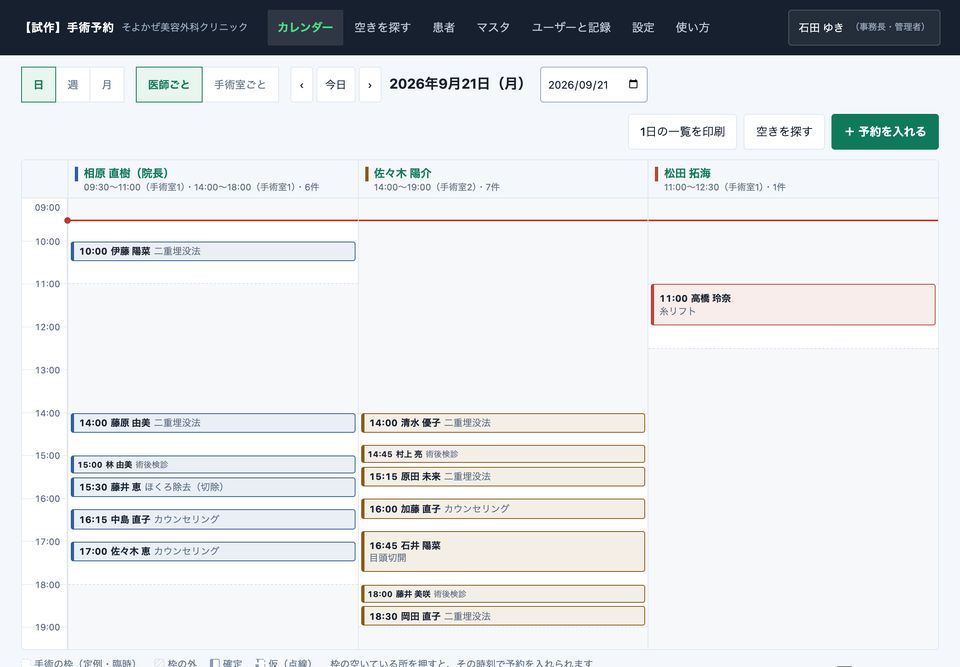This screenshot has width=960, height=667.
Task: Switch to 週 (week) view
Action: click(73, 85)
